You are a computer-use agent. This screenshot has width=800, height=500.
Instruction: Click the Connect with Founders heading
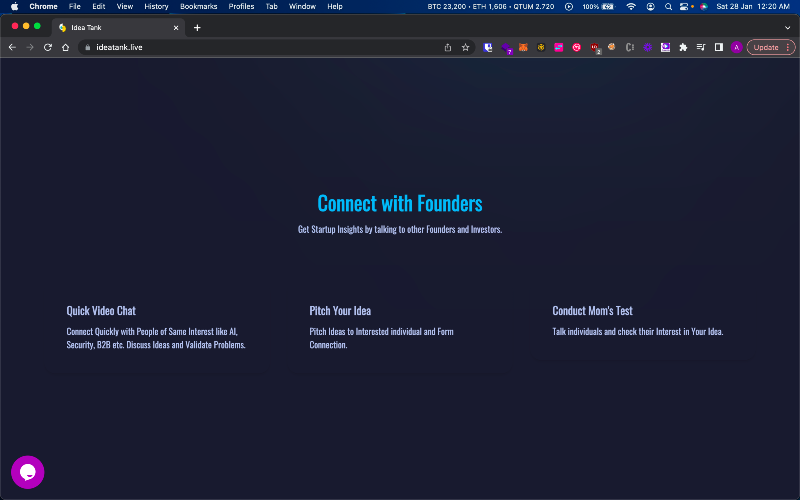400,203
